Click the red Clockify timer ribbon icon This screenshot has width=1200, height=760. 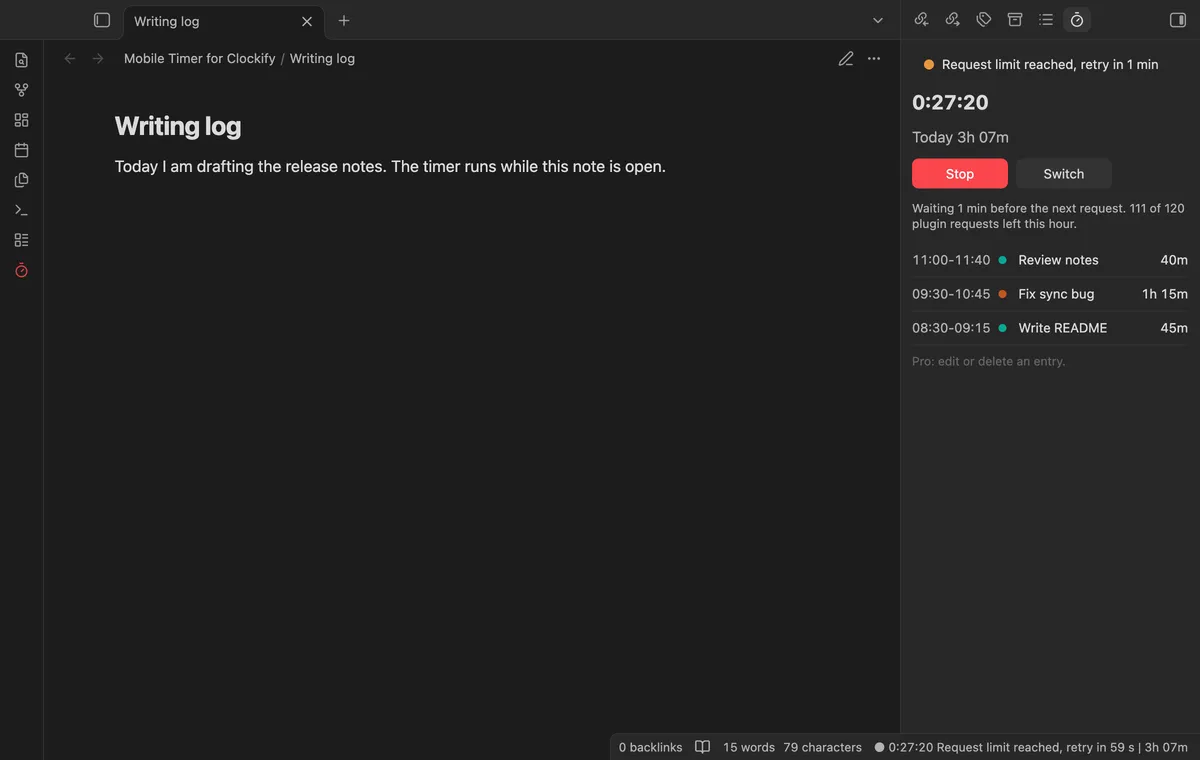coord(22,270)
